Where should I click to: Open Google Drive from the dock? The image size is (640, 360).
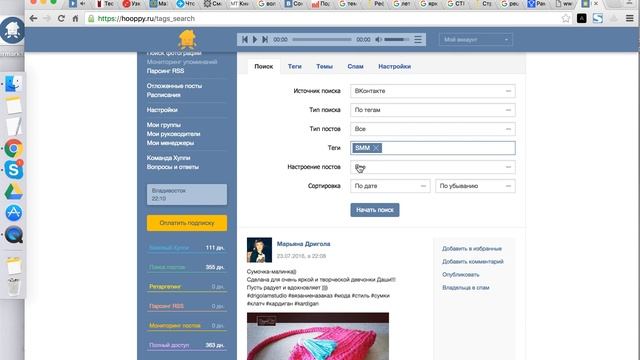coord(13,191)
